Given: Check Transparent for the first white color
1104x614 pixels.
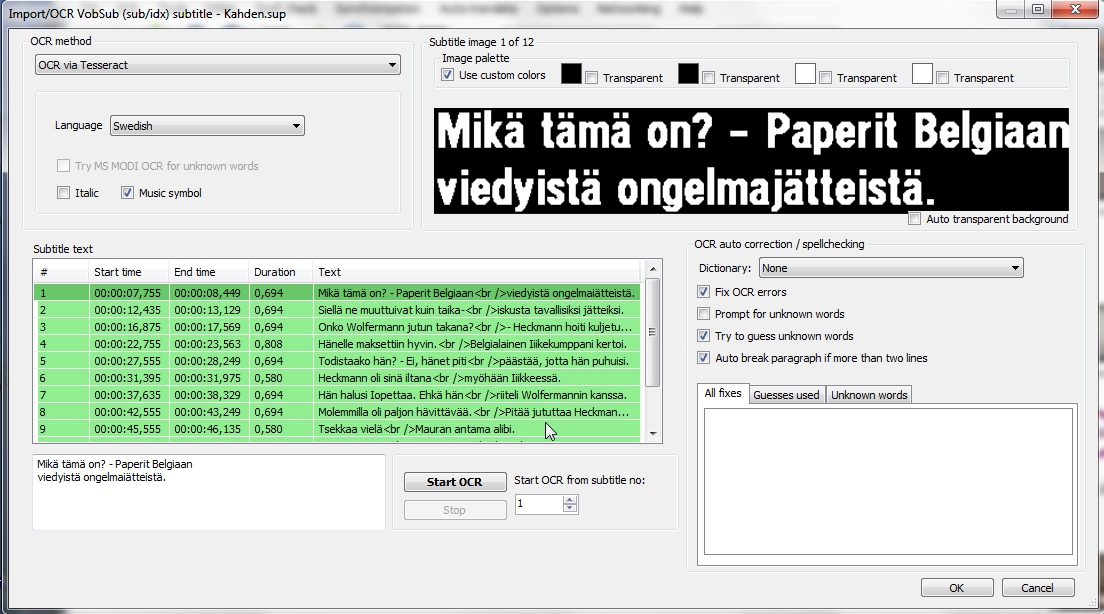Looking at the screenshot, I should [x=825, y=77].
